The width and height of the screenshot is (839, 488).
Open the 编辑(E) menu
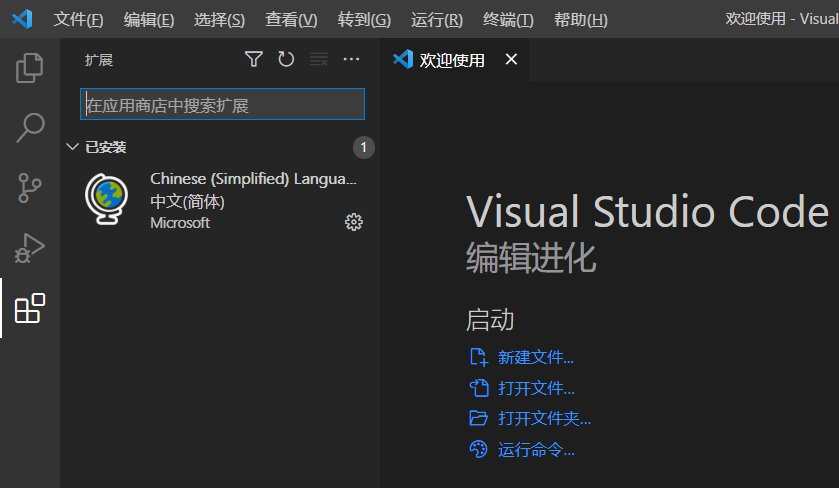coord(149,20)
